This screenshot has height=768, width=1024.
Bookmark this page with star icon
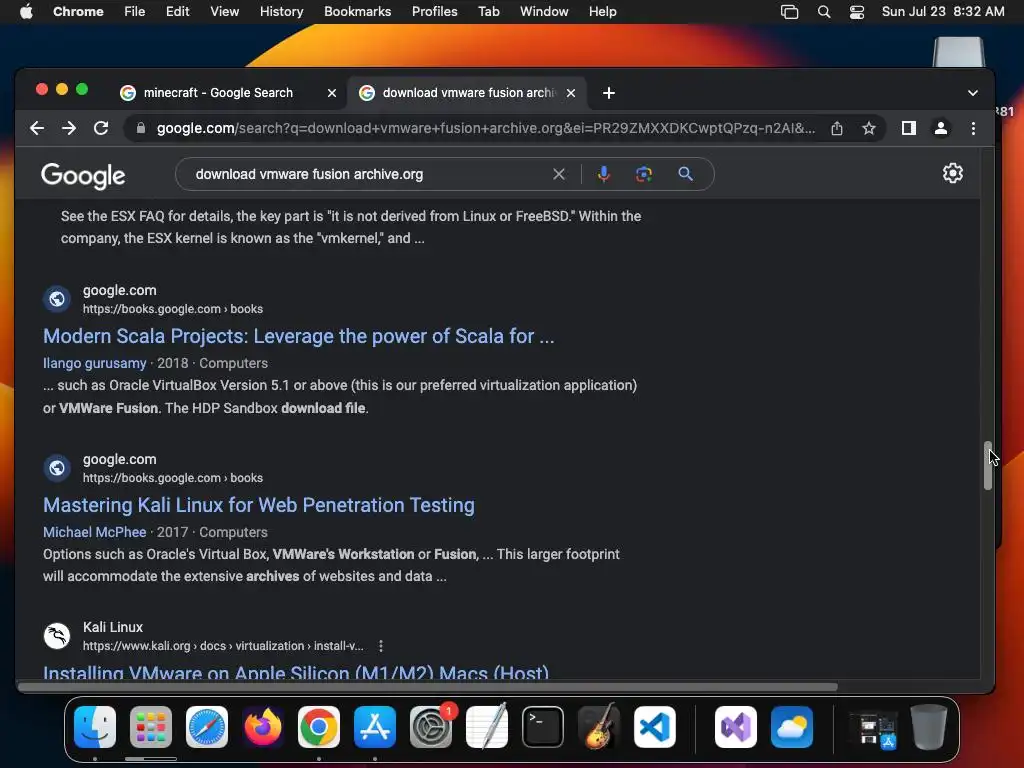click(x=869, y=128)
